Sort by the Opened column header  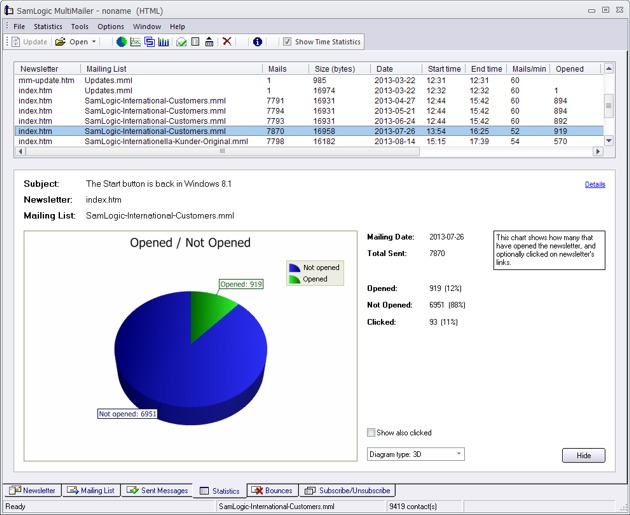click(x=575, y=69)
